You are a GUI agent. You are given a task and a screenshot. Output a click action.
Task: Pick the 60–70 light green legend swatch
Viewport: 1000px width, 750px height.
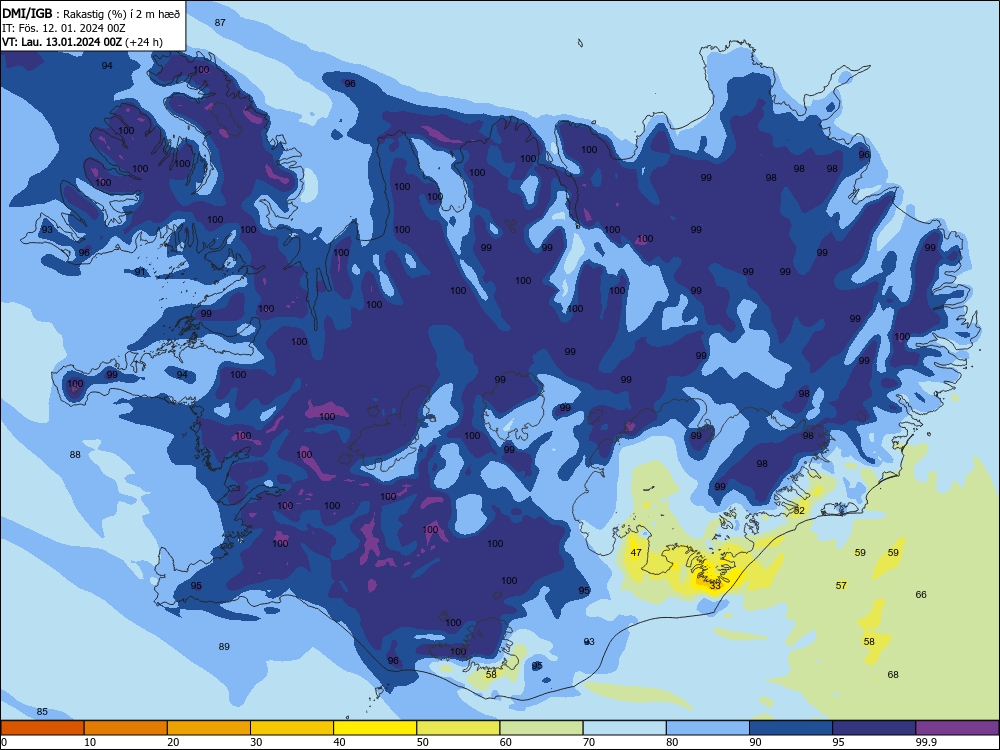click(541, 728)
